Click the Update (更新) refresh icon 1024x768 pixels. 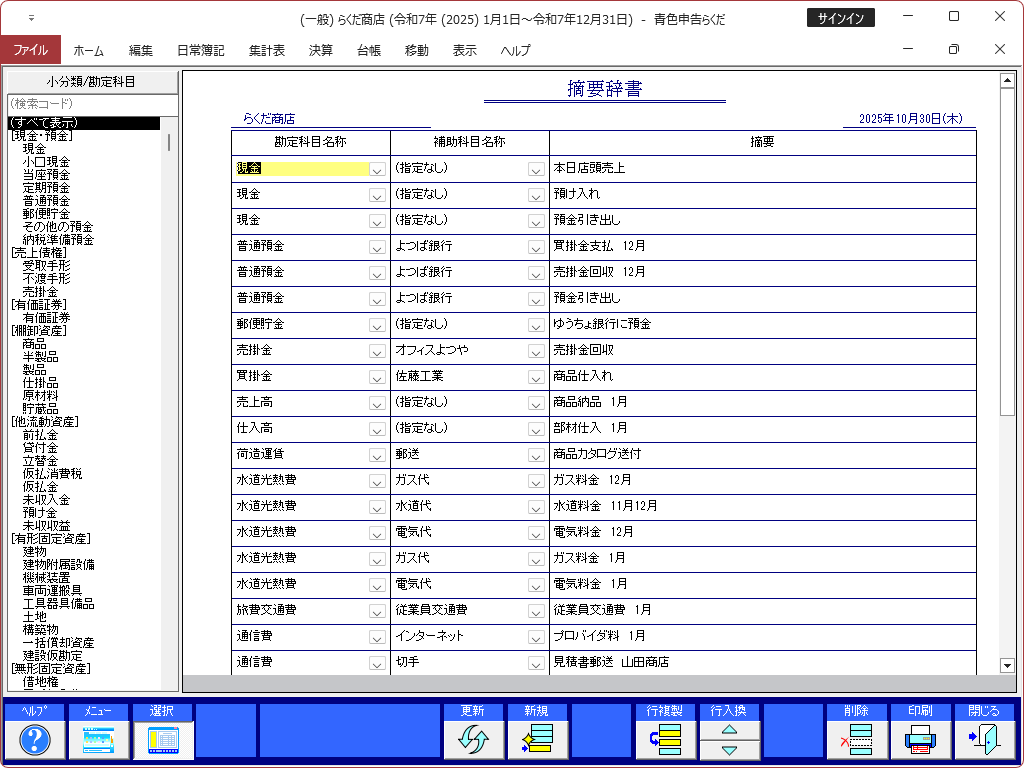(473, 739)
